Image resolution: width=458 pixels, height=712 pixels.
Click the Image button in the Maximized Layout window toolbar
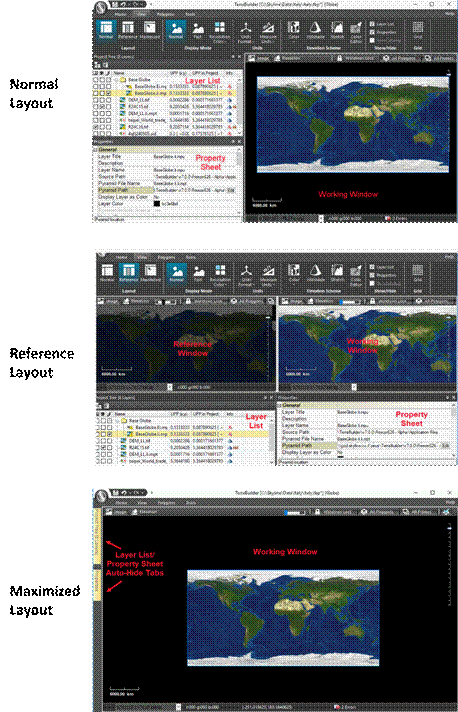(x=116, y=512)
